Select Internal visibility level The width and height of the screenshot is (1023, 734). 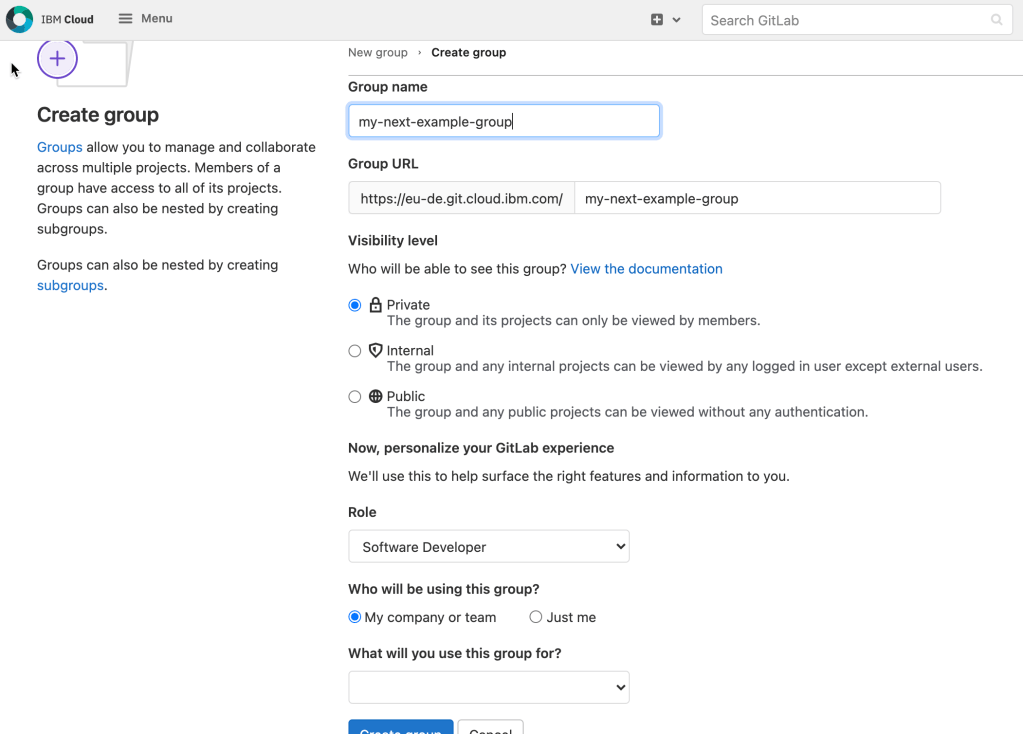click(x=355, y=351)
